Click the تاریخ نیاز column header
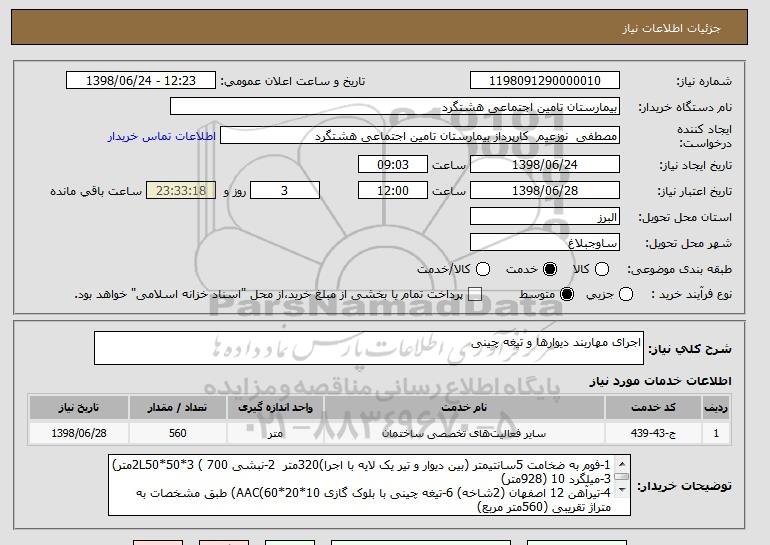 79,408
